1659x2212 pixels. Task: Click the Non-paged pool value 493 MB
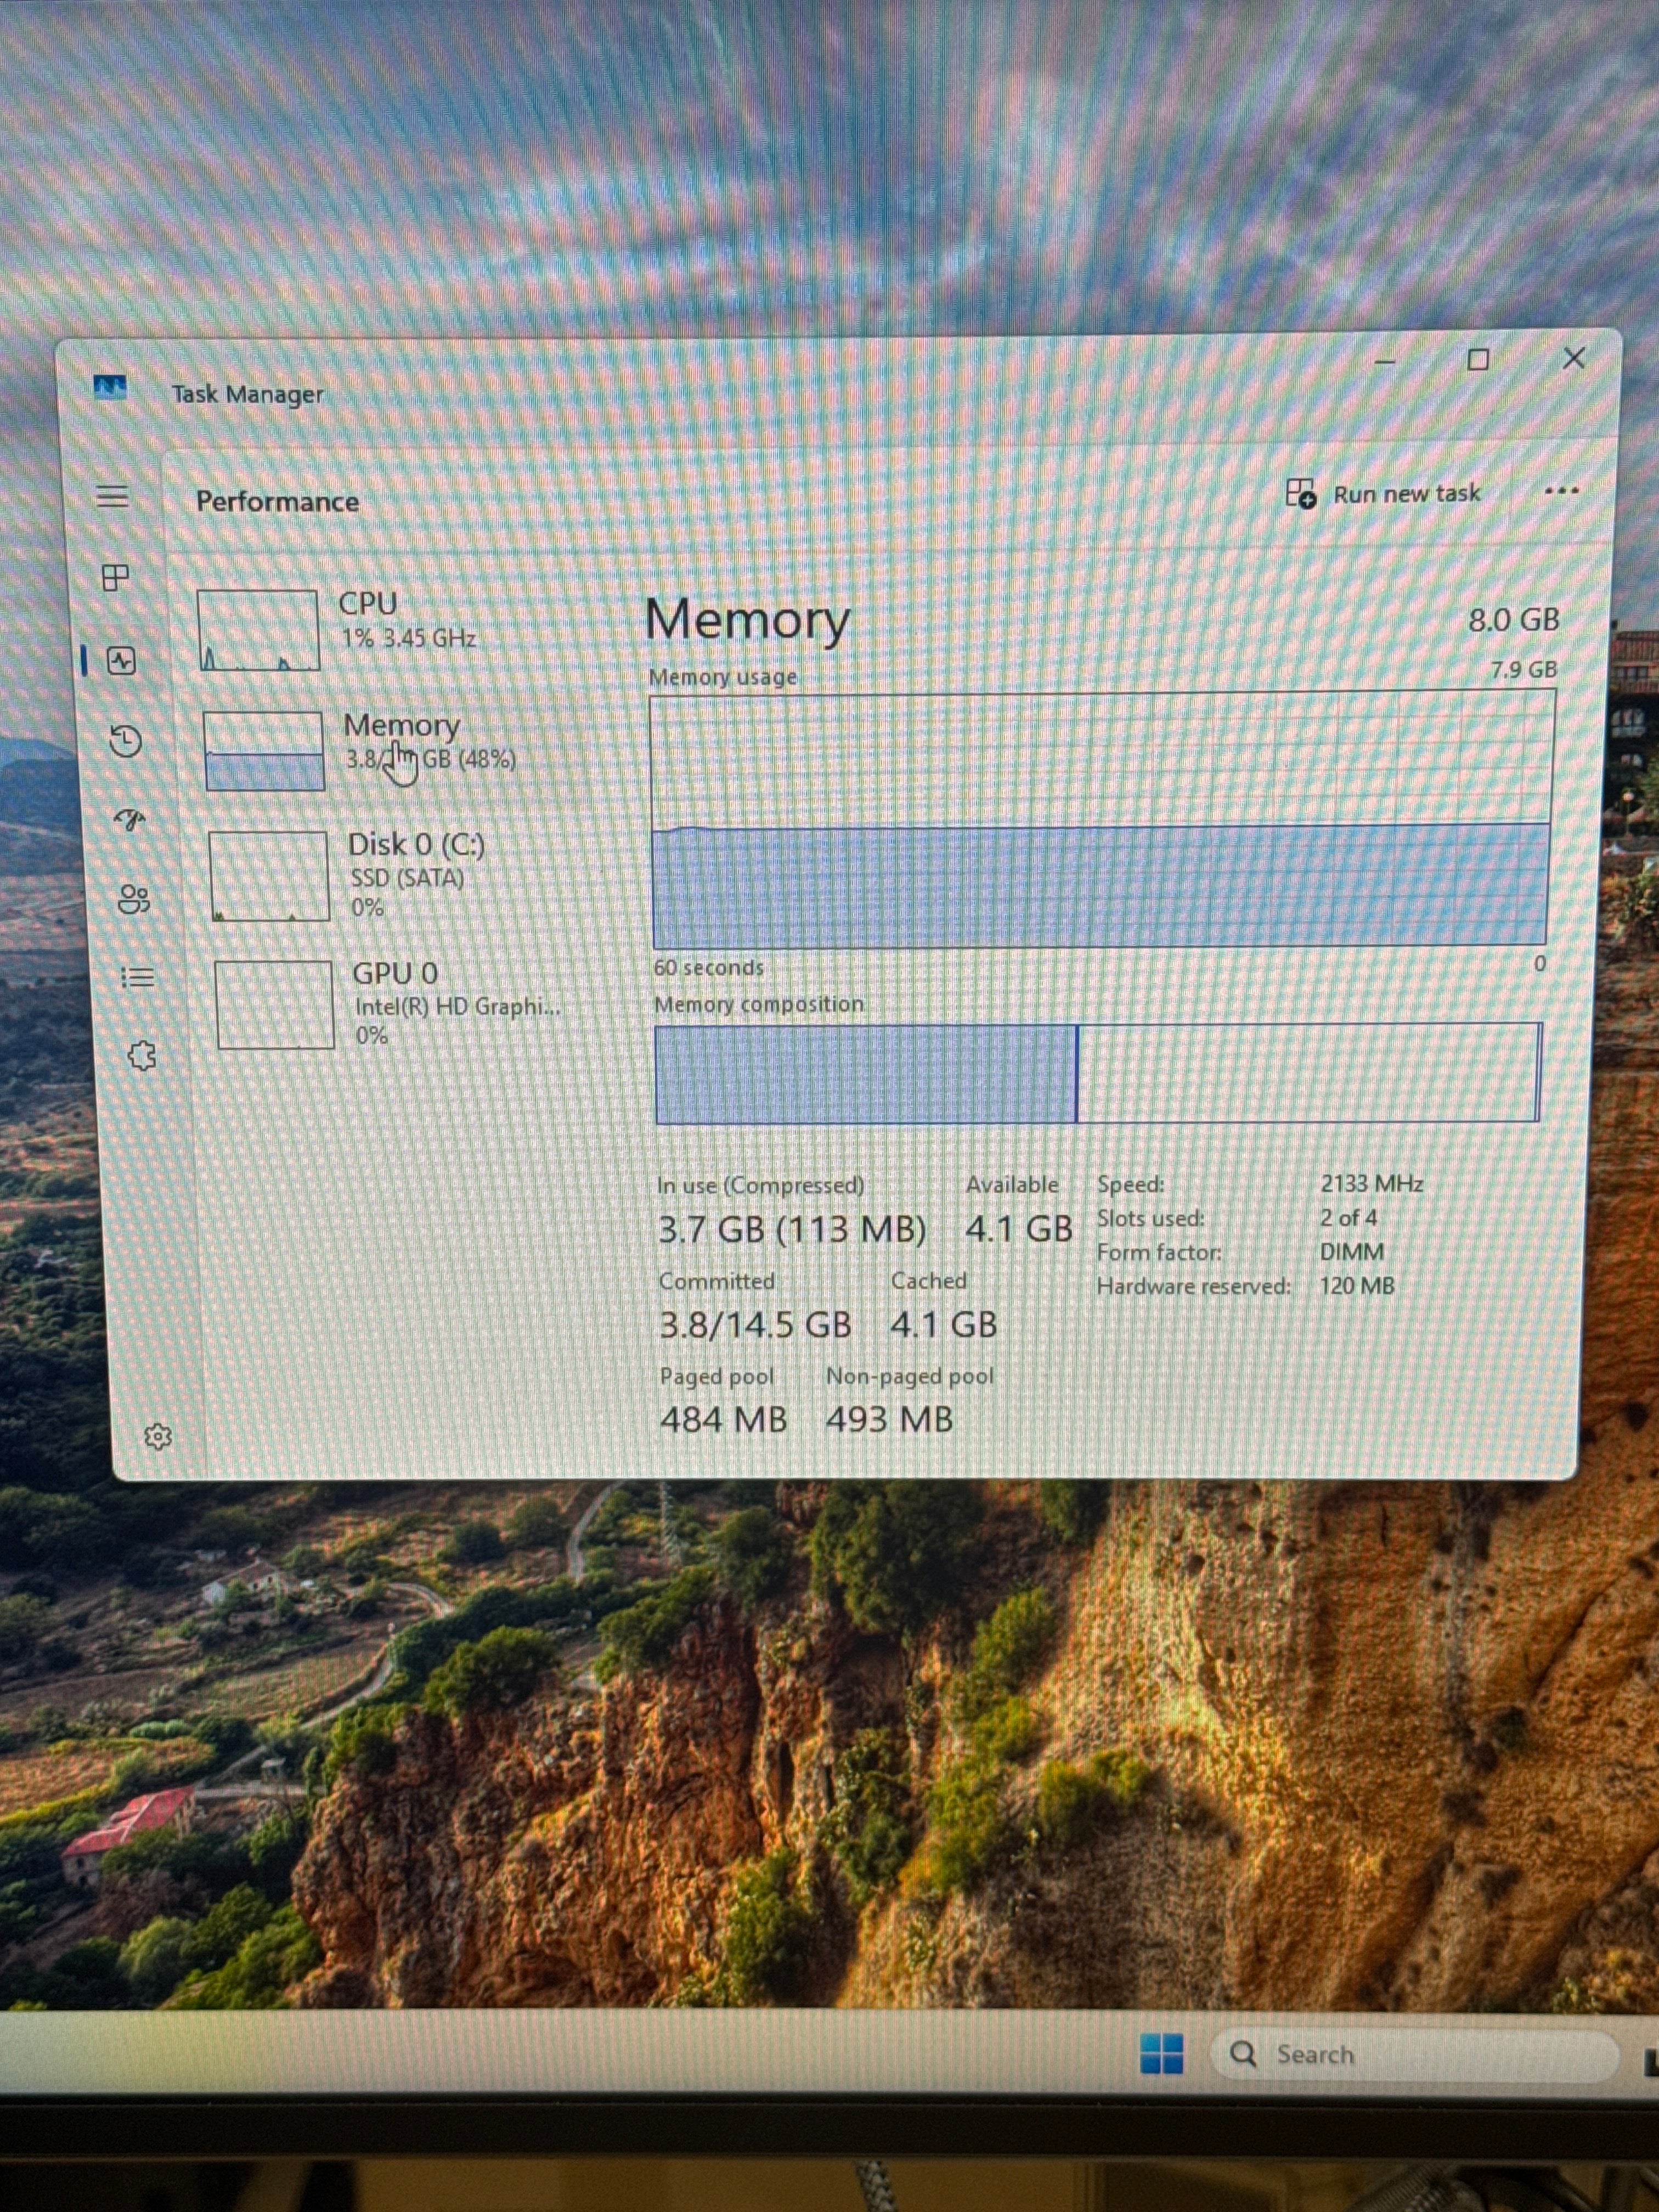point(889,1420)
